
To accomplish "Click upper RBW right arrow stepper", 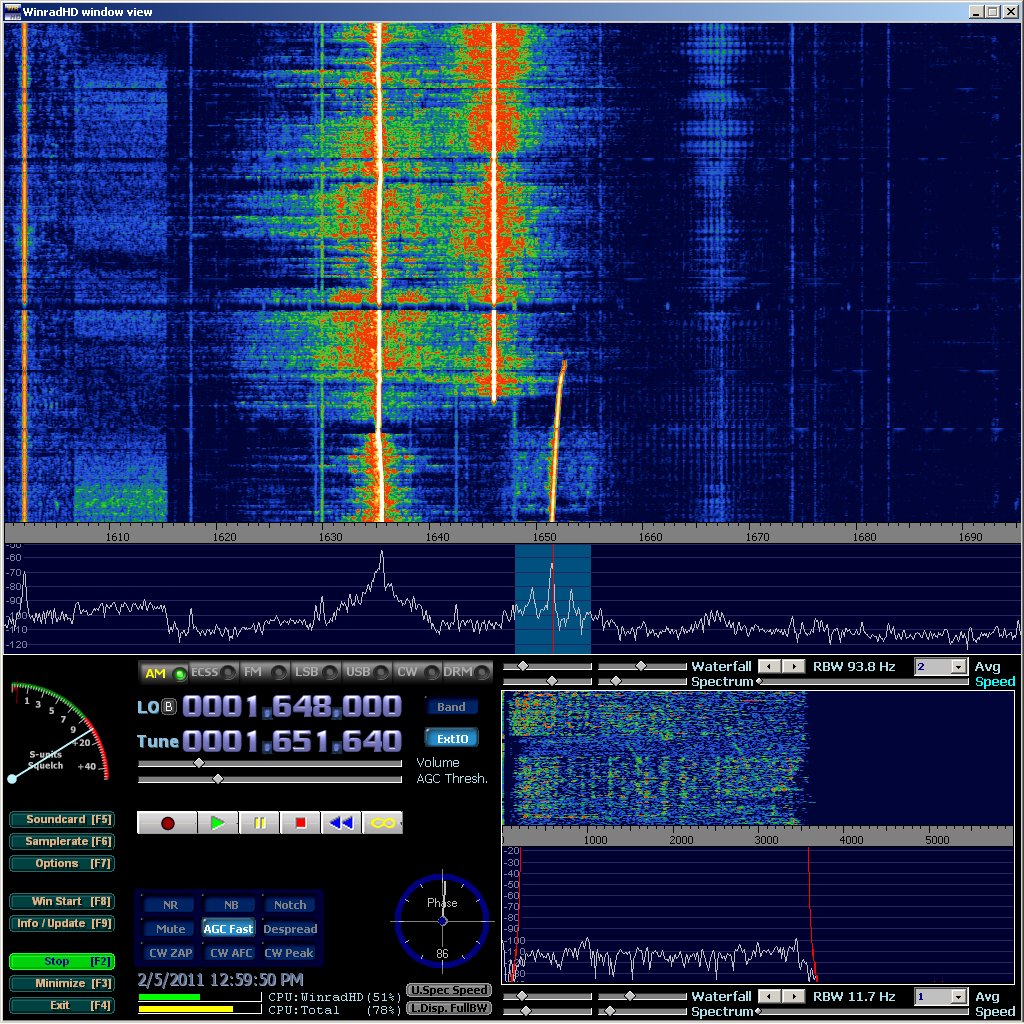I will click(792, 666).
